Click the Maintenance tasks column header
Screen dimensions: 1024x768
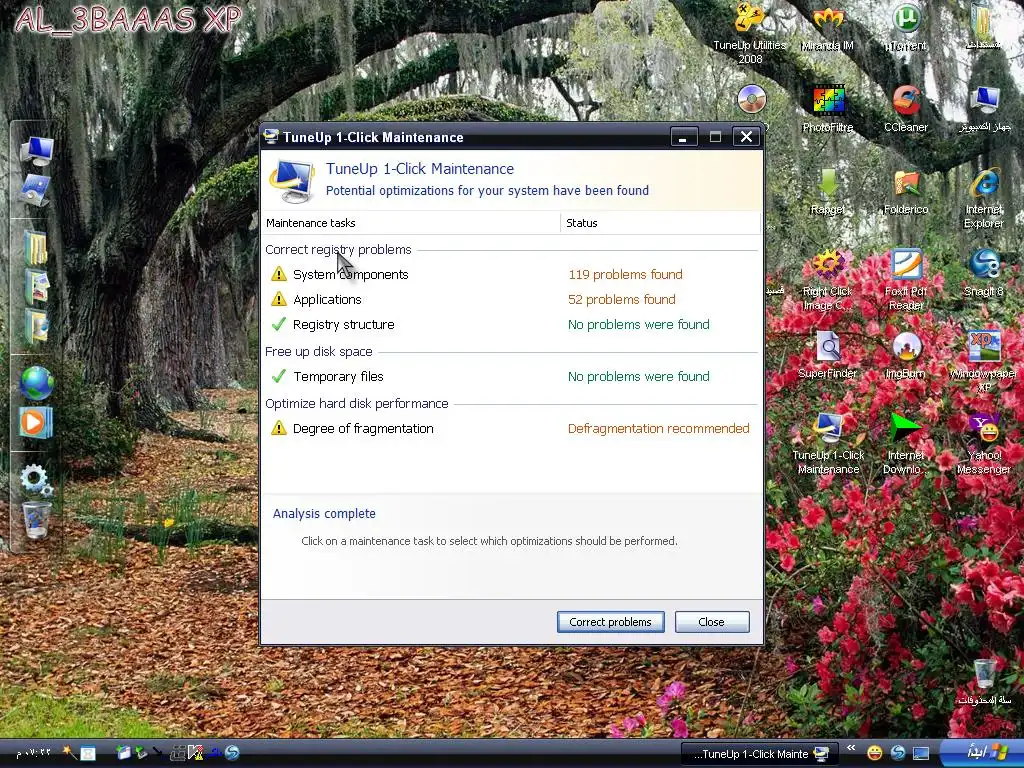pos(411,223)
